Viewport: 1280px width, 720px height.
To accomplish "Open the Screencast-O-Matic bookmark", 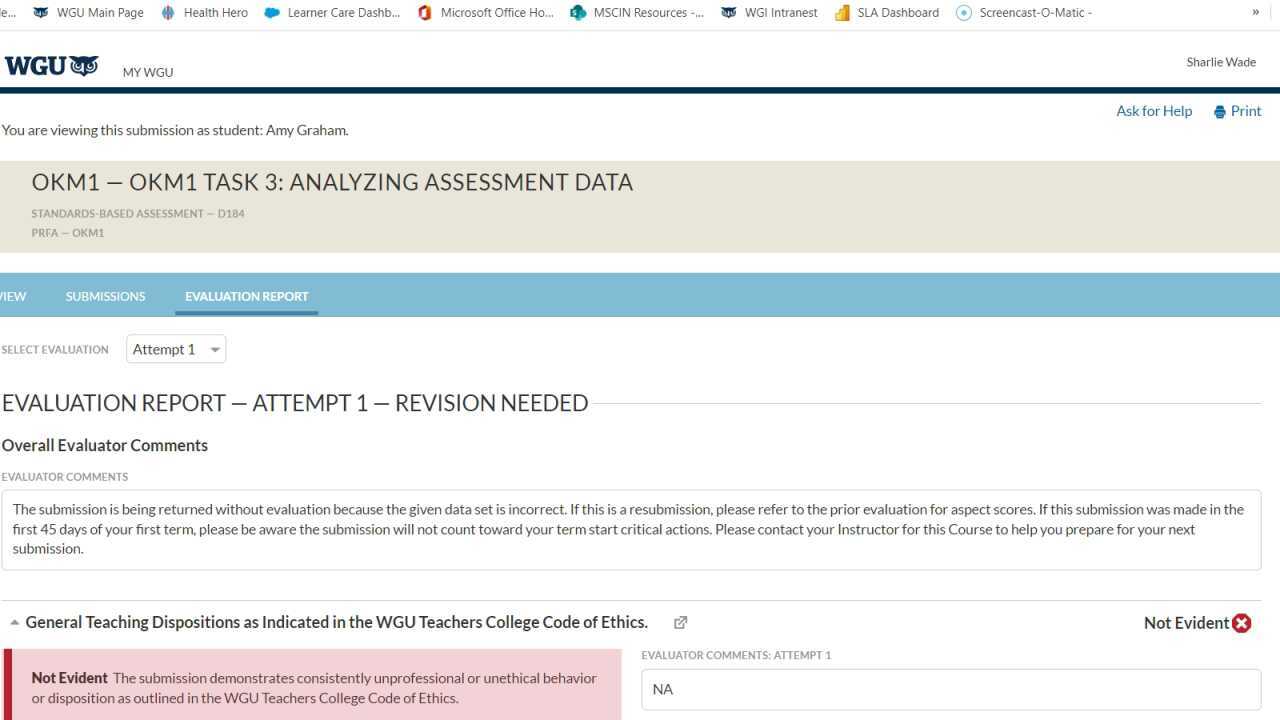I will (x=1024, y=13).
